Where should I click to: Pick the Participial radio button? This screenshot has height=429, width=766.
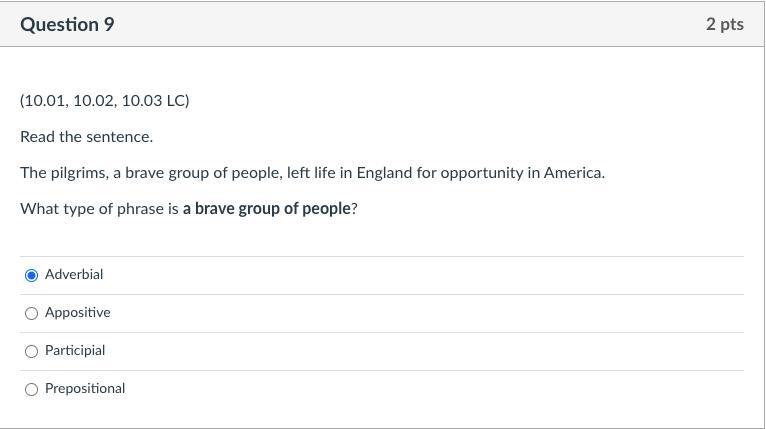(x=31, y=351)
